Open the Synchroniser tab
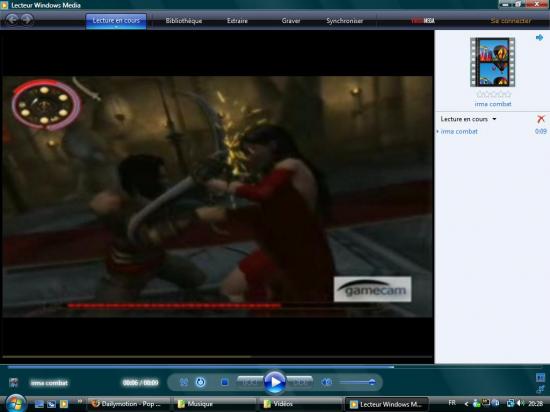550x412 pixels. [344, 21]
